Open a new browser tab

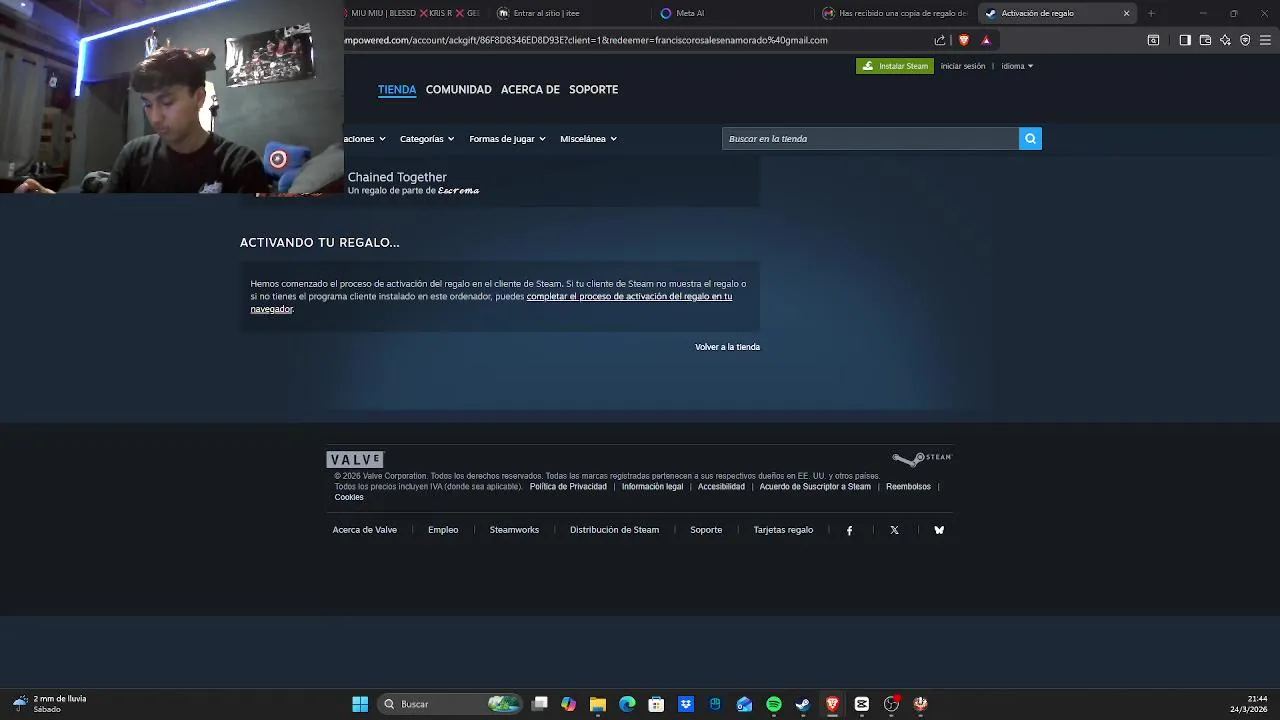(x=1151, y=13)
